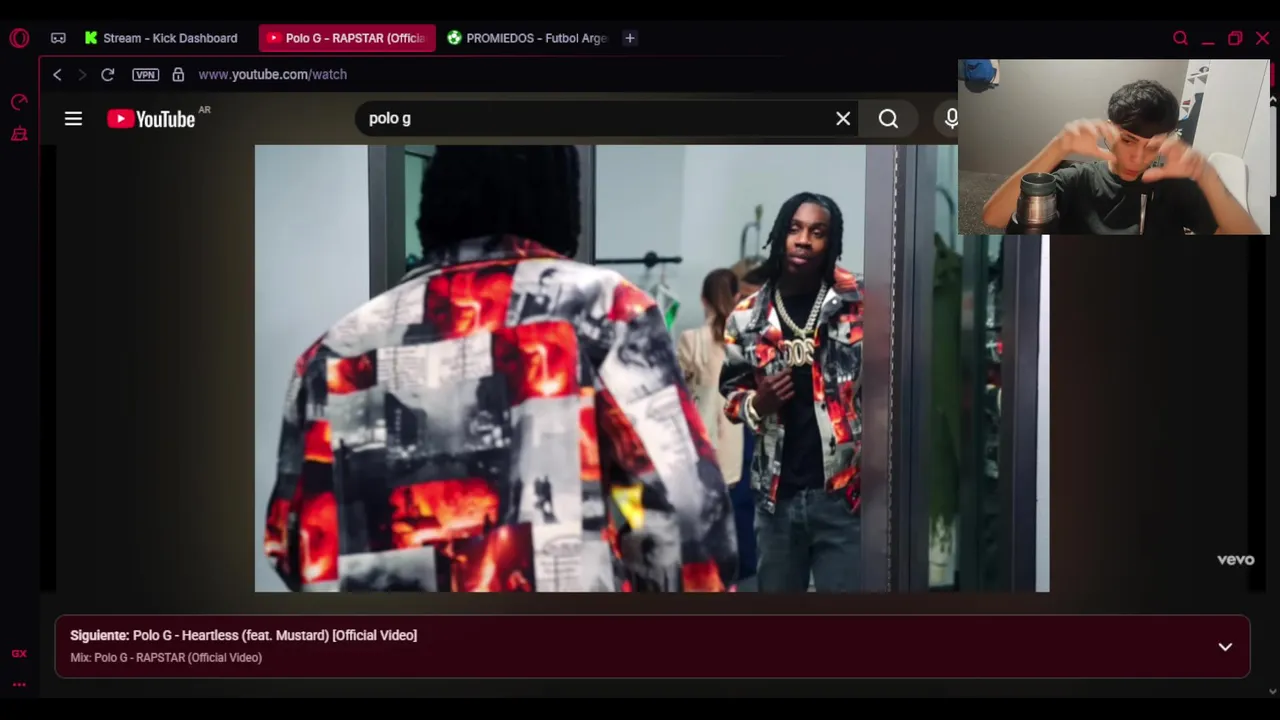
Task: Go forward to next page
Action: click(x=82, y=74)
